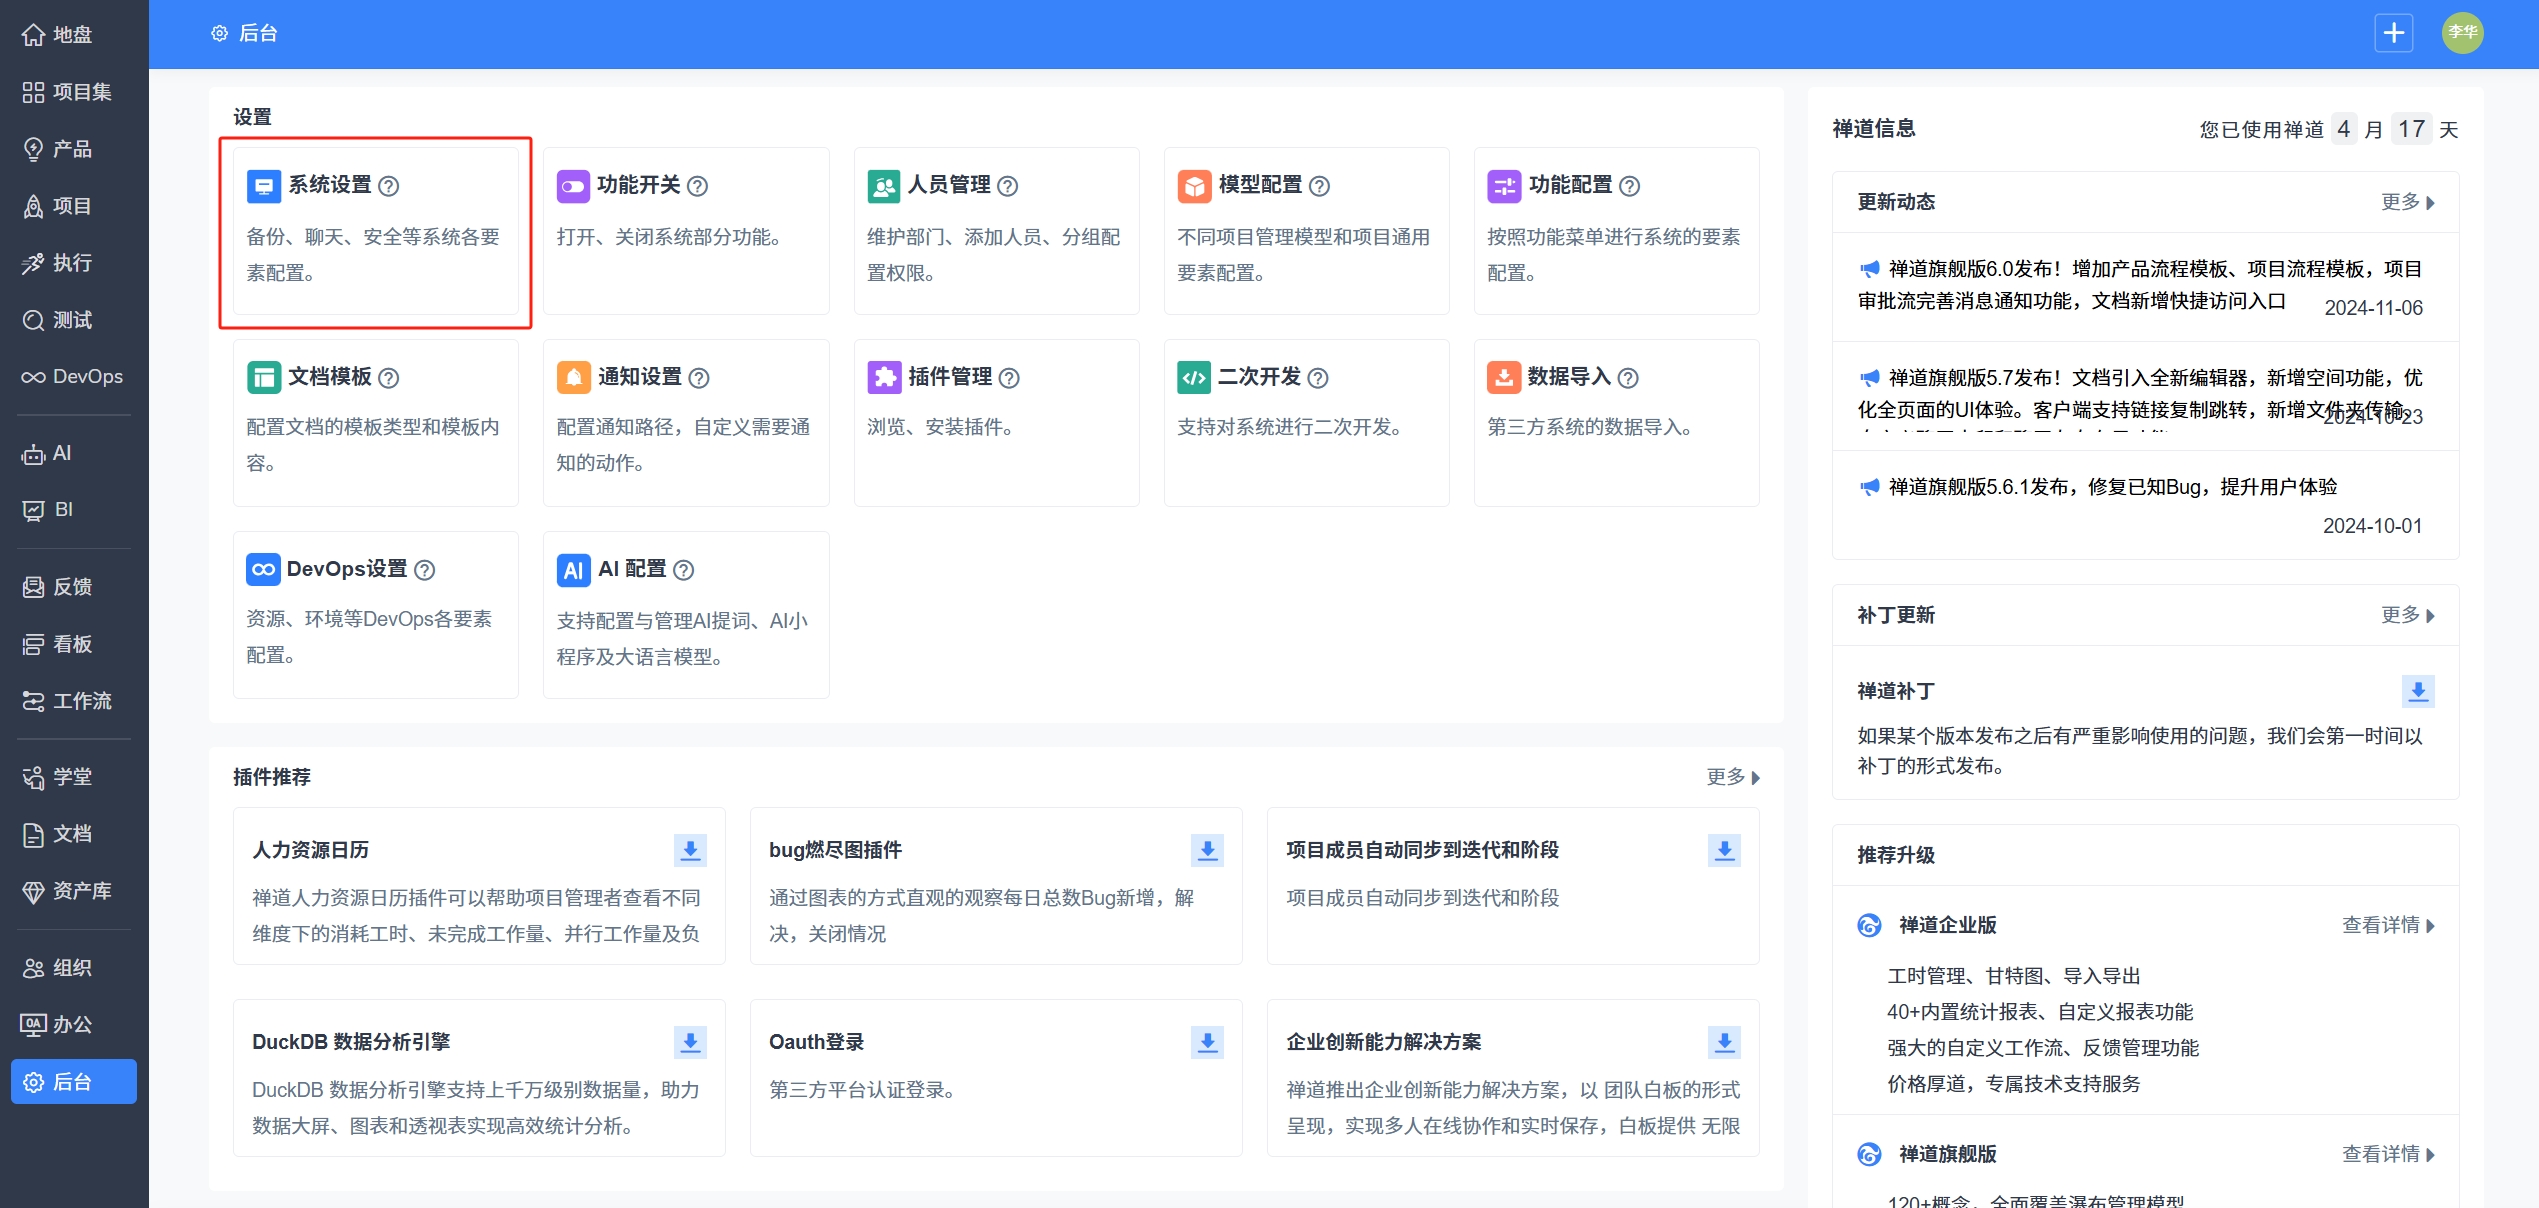
Task: Download the 人力资源日历 plugin
Action: pyautogui.click(x=690, y=850)
